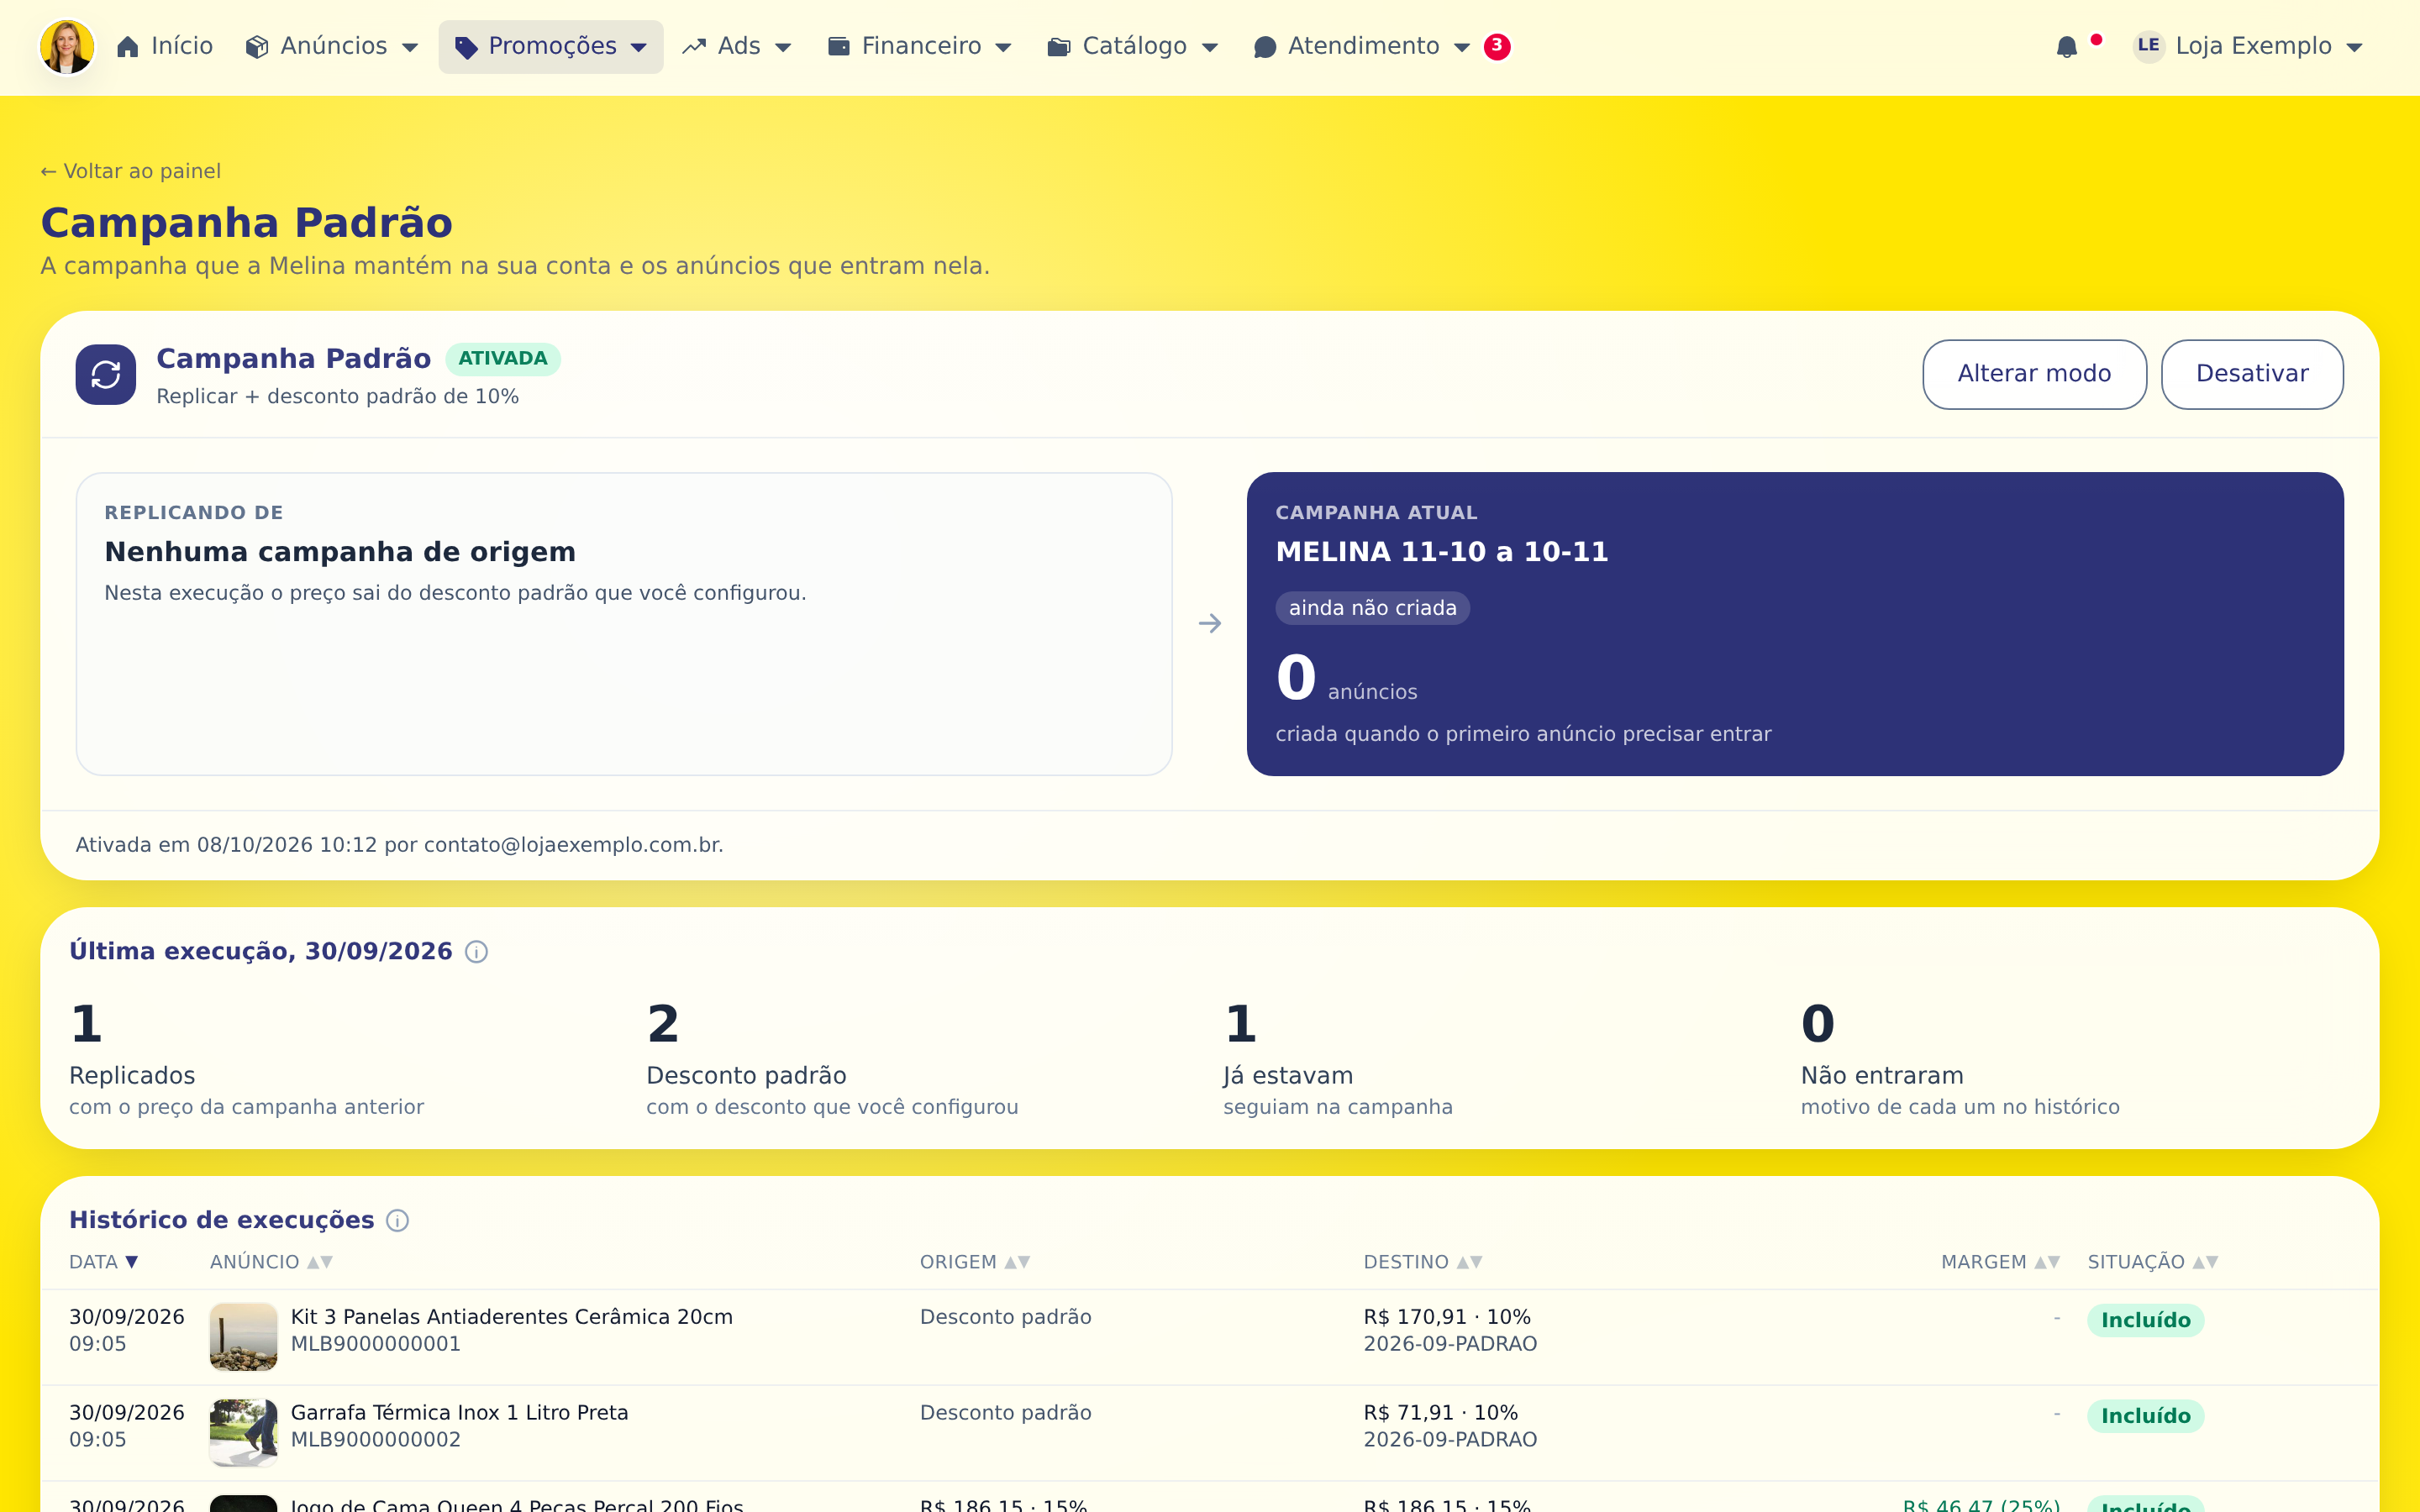Click the user profile avatar photo
2420x1512 pixels.
tap(67, 46)
